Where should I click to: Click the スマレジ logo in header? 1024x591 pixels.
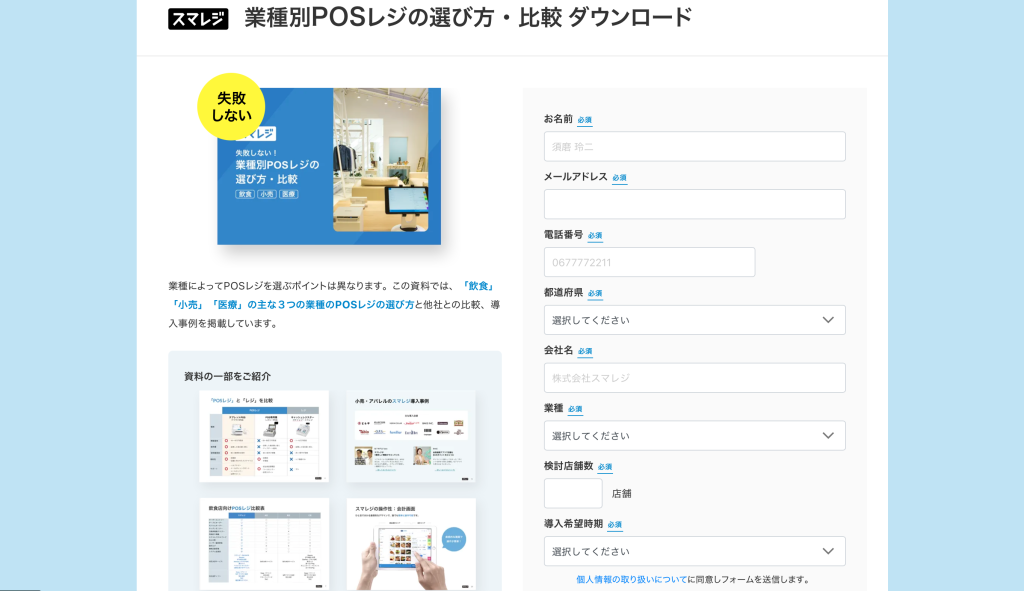(198, 18)
